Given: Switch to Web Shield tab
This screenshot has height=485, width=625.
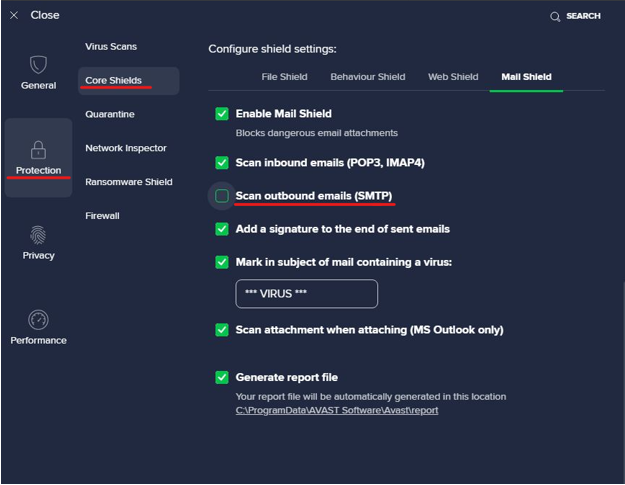Looking at the screenshot, I should pos(453,77).
